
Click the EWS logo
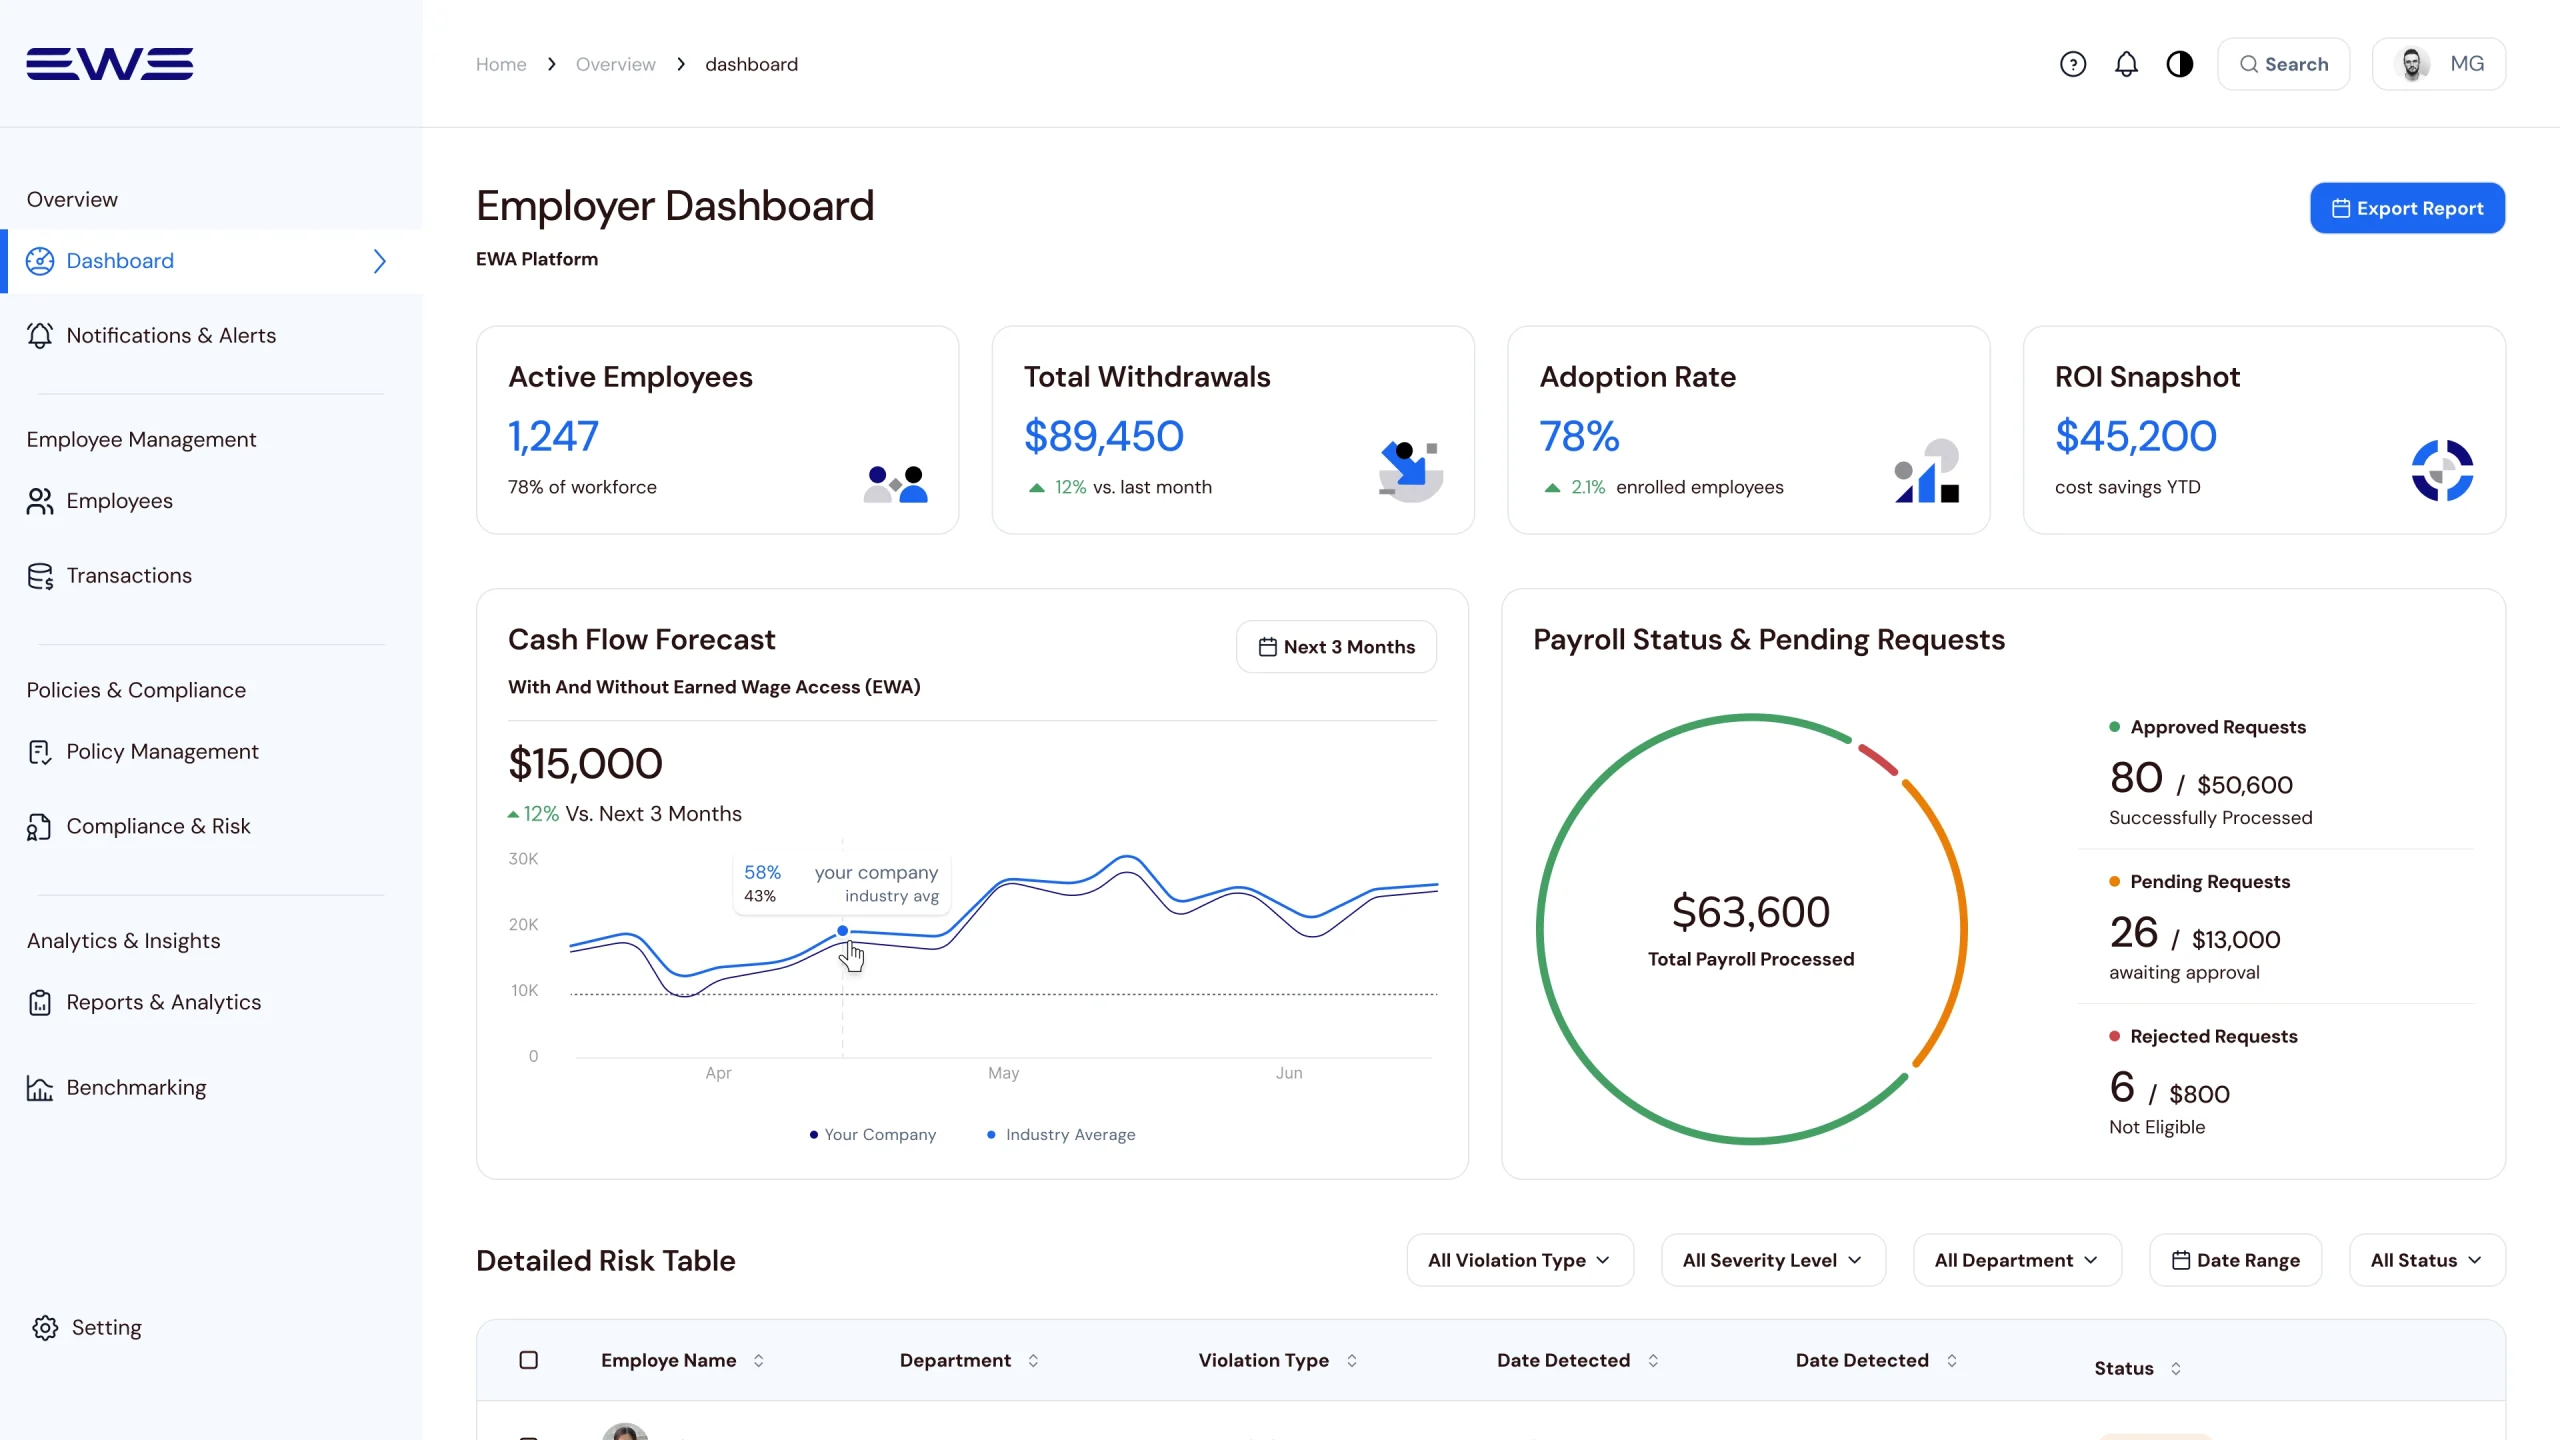pyautogui.click(x=110, y=63)
